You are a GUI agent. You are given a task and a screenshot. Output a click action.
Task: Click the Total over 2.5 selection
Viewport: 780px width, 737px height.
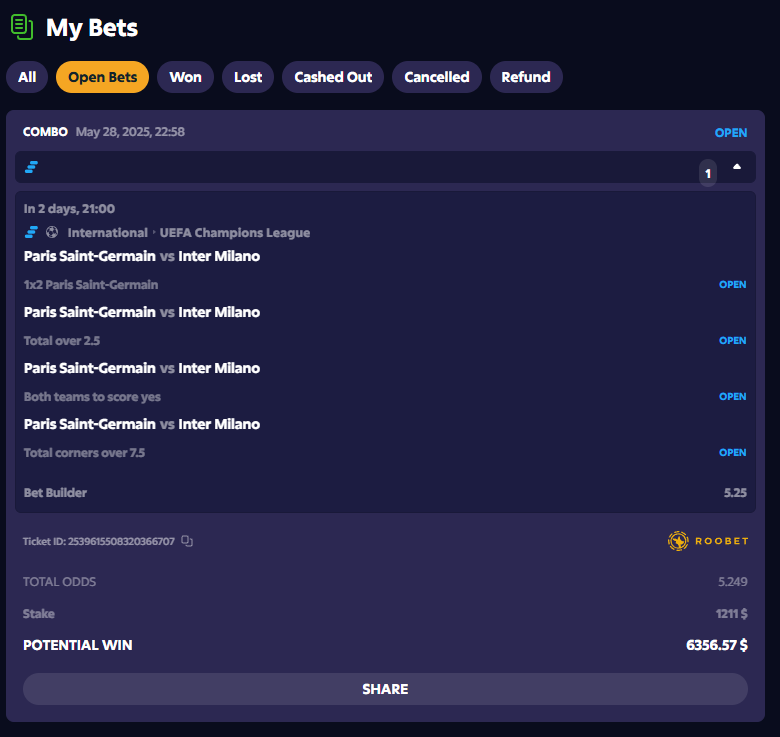point(62,341)
